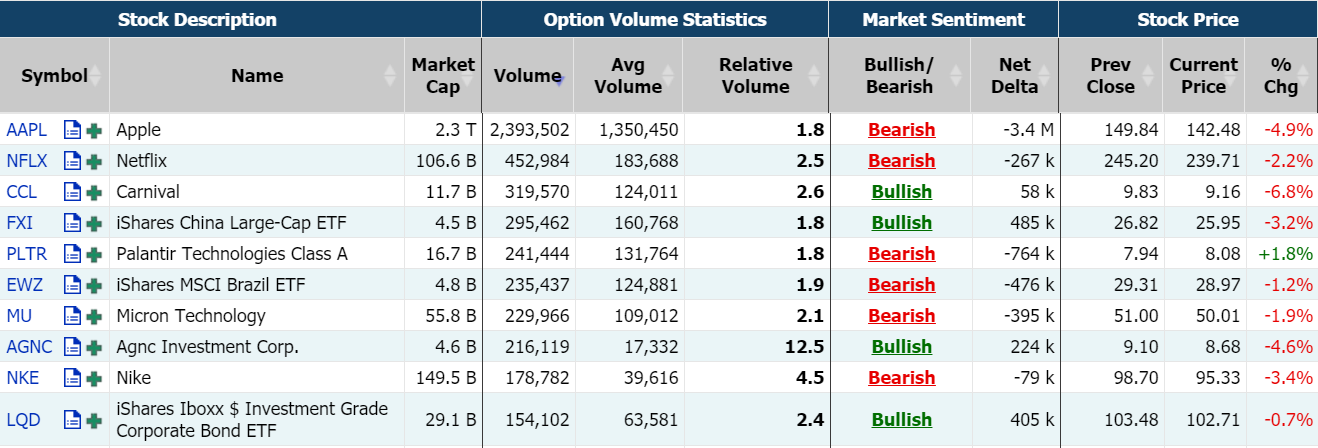
Task: Select Apple's volume value 2,393,502
Action: pyautogui.click(x=530, y=130)
